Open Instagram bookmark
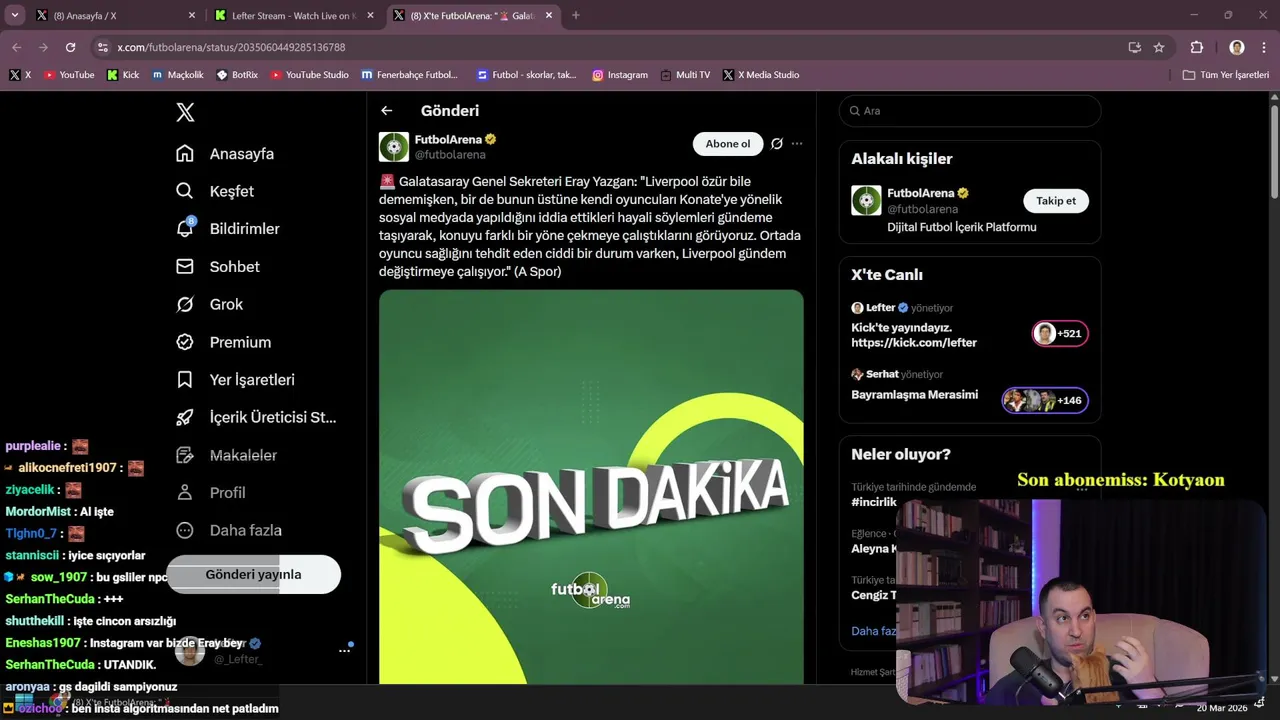This screenshot has width=1280, height=720. (x=620, y=75)
